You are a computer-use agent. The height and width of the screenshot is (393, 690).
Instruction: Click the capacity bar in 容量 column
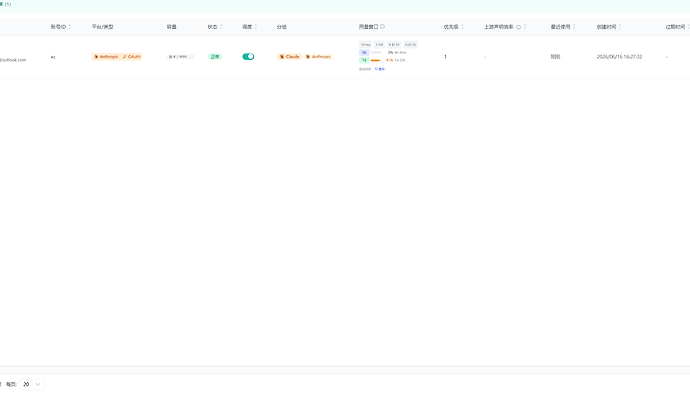(x=180, y=57)
